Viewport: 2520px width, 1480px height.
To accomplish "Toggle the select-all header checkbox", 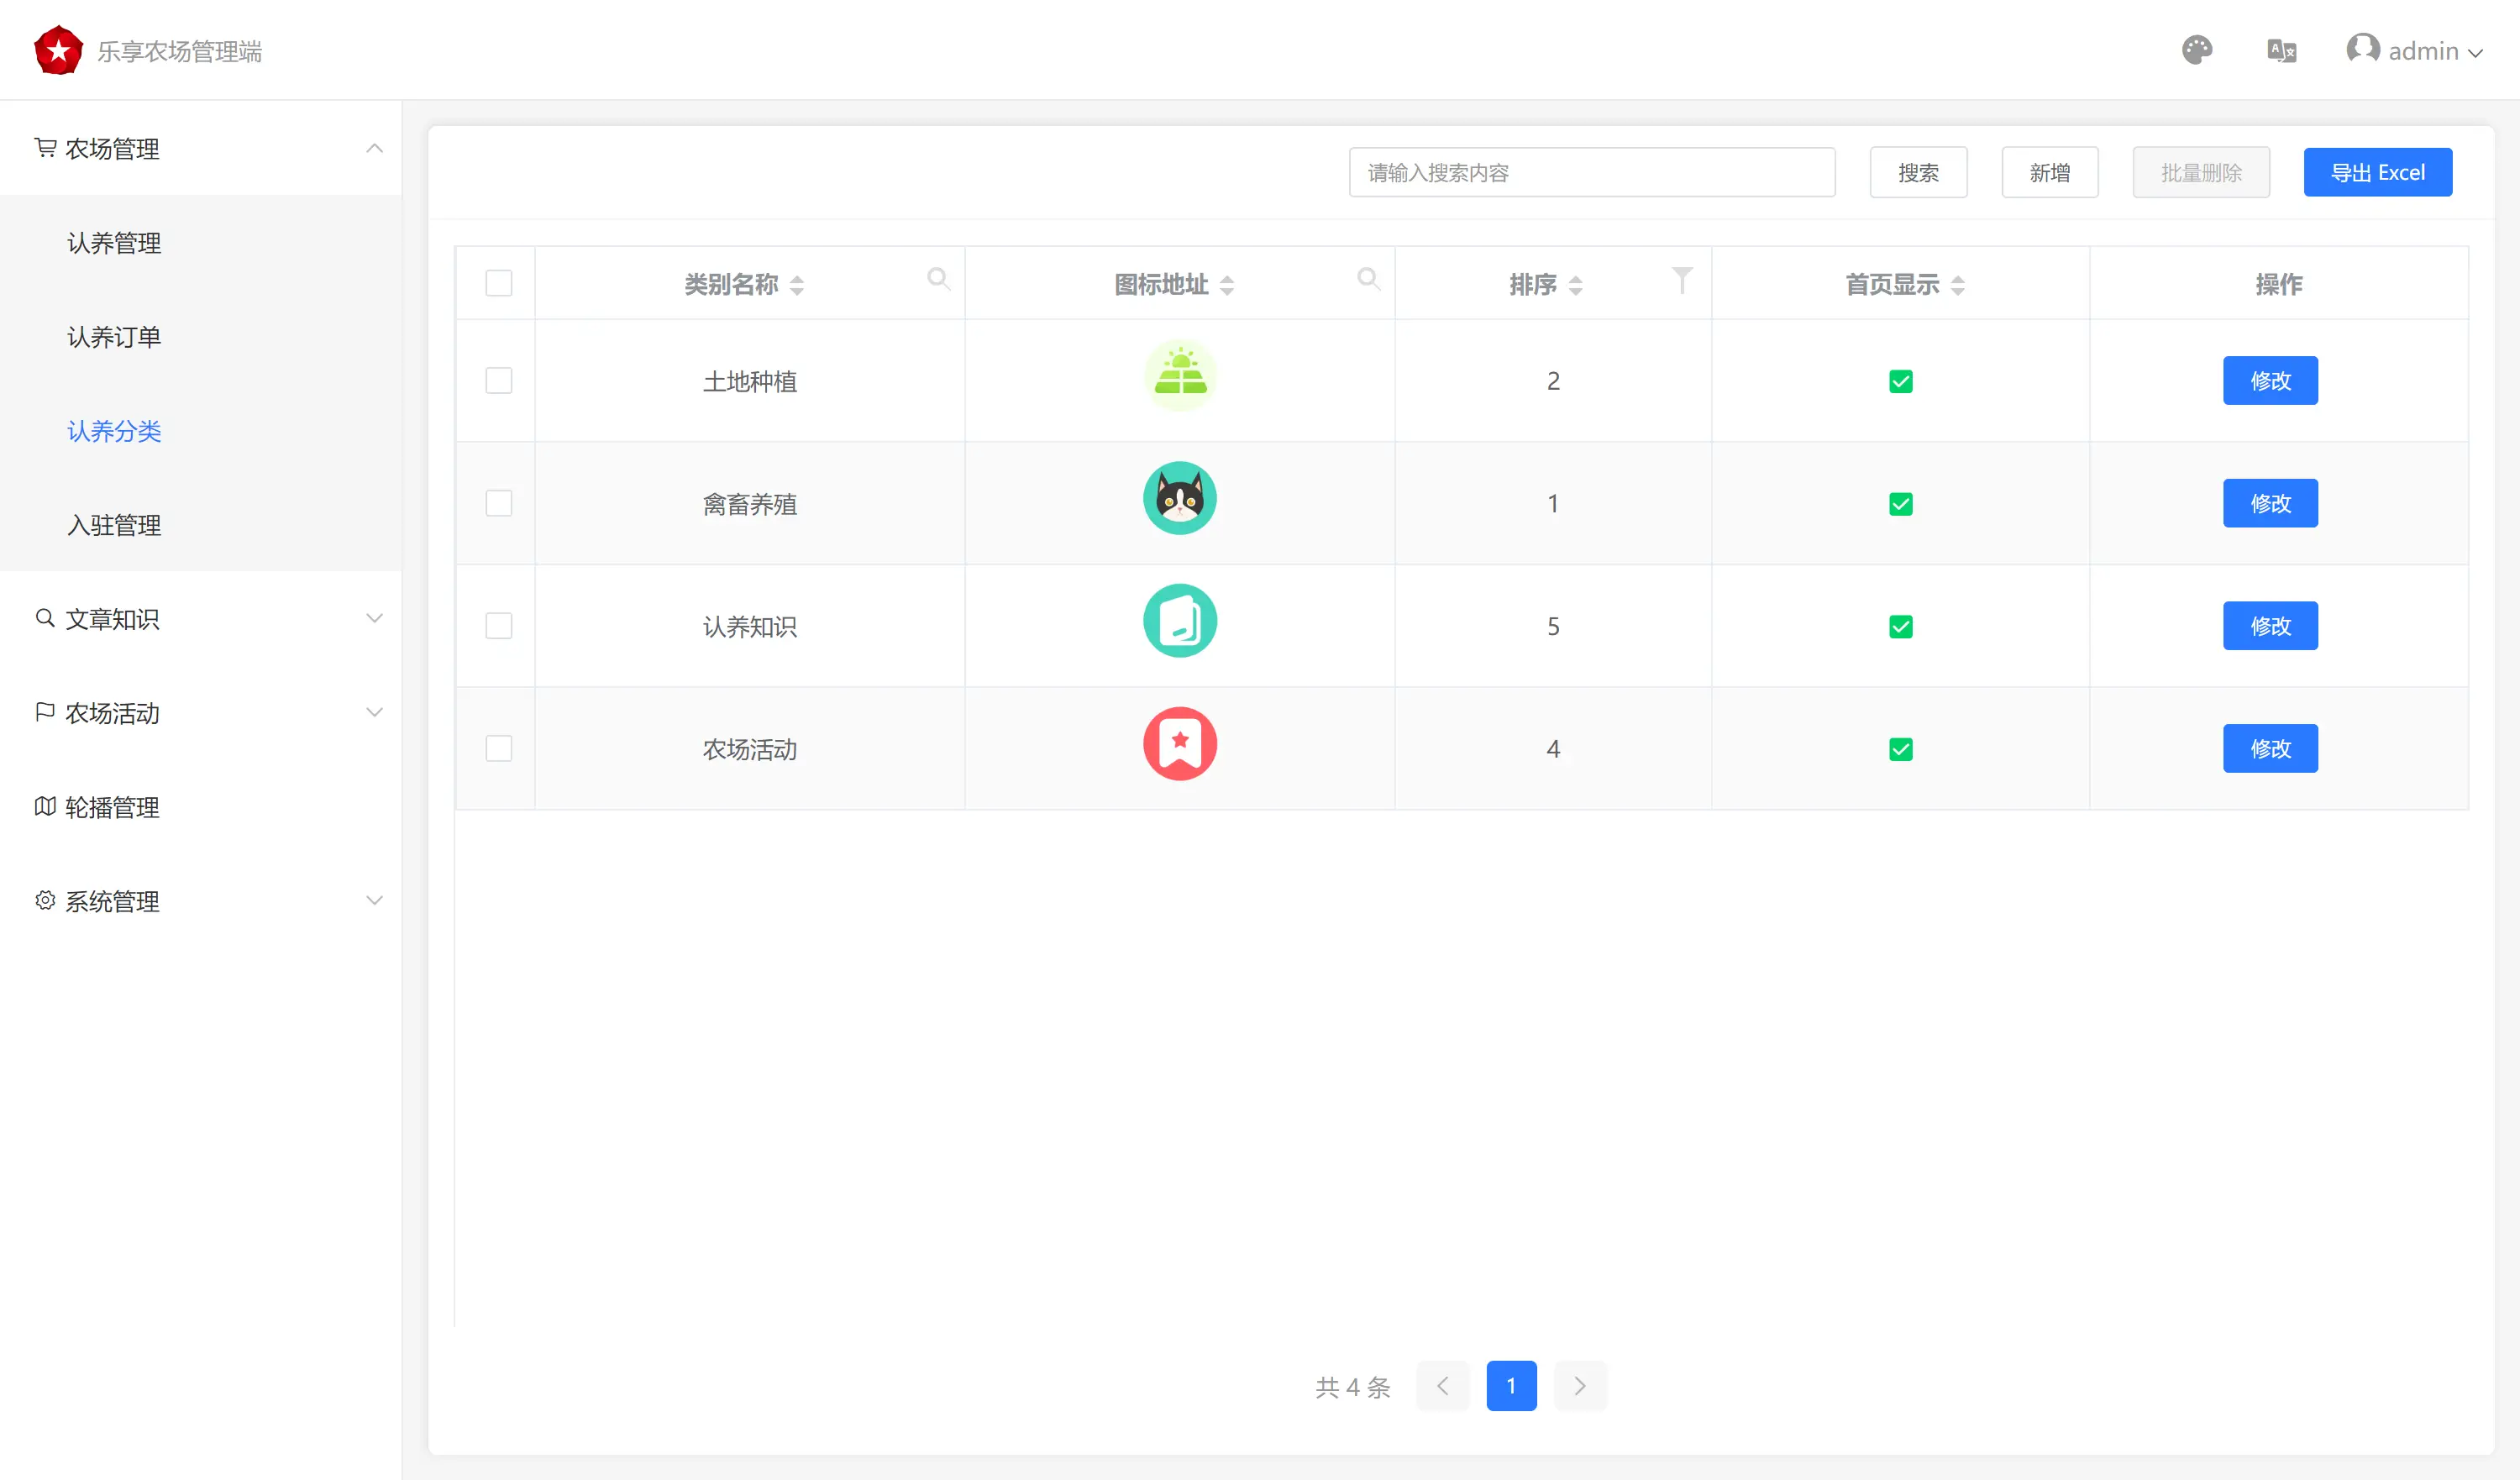I will tap(499, 283).
